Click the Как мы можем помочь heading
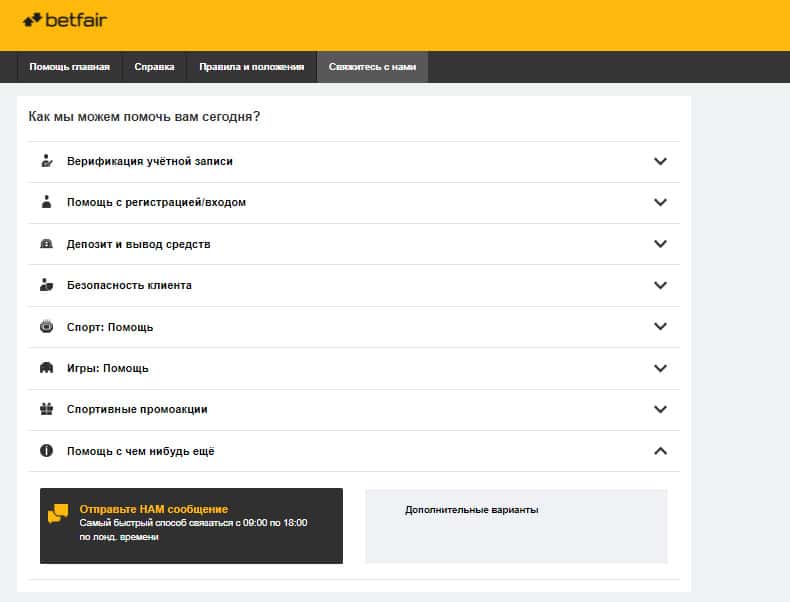The image size is (790, 602). [x=144, y=117]
